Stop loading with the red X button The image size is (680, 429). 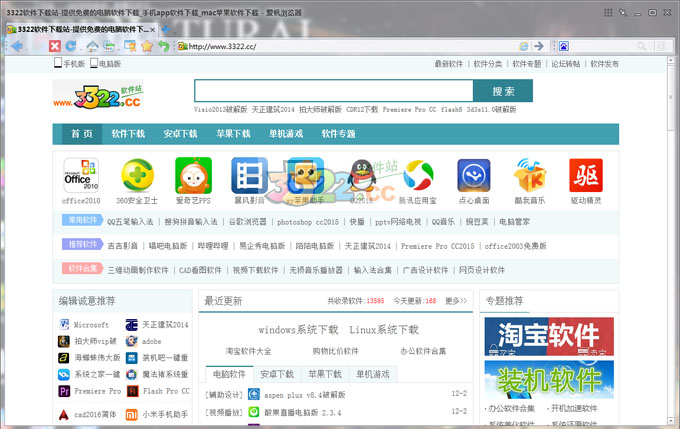coord(55,46)
